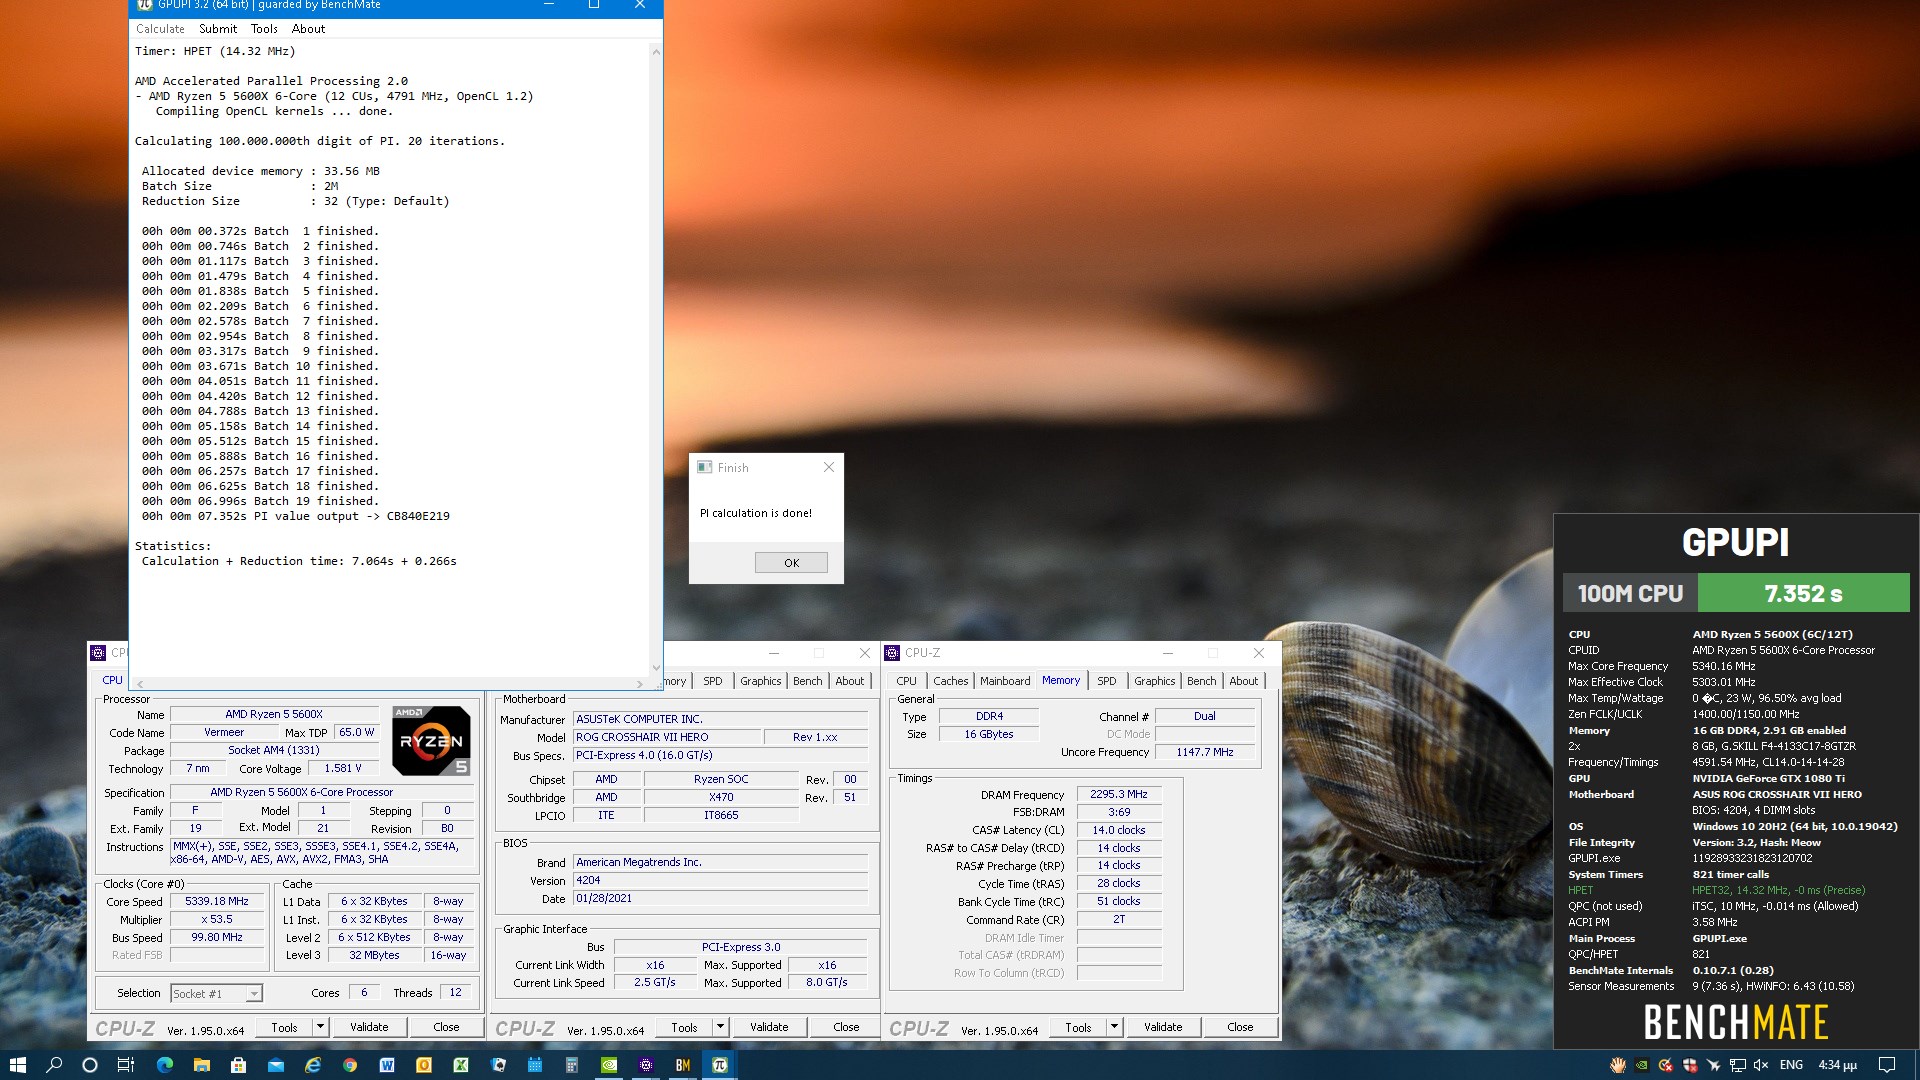The image size is (1920, 1080).
Task: Click Close button in left CPU-Z
Action: tap(446, 1027)
